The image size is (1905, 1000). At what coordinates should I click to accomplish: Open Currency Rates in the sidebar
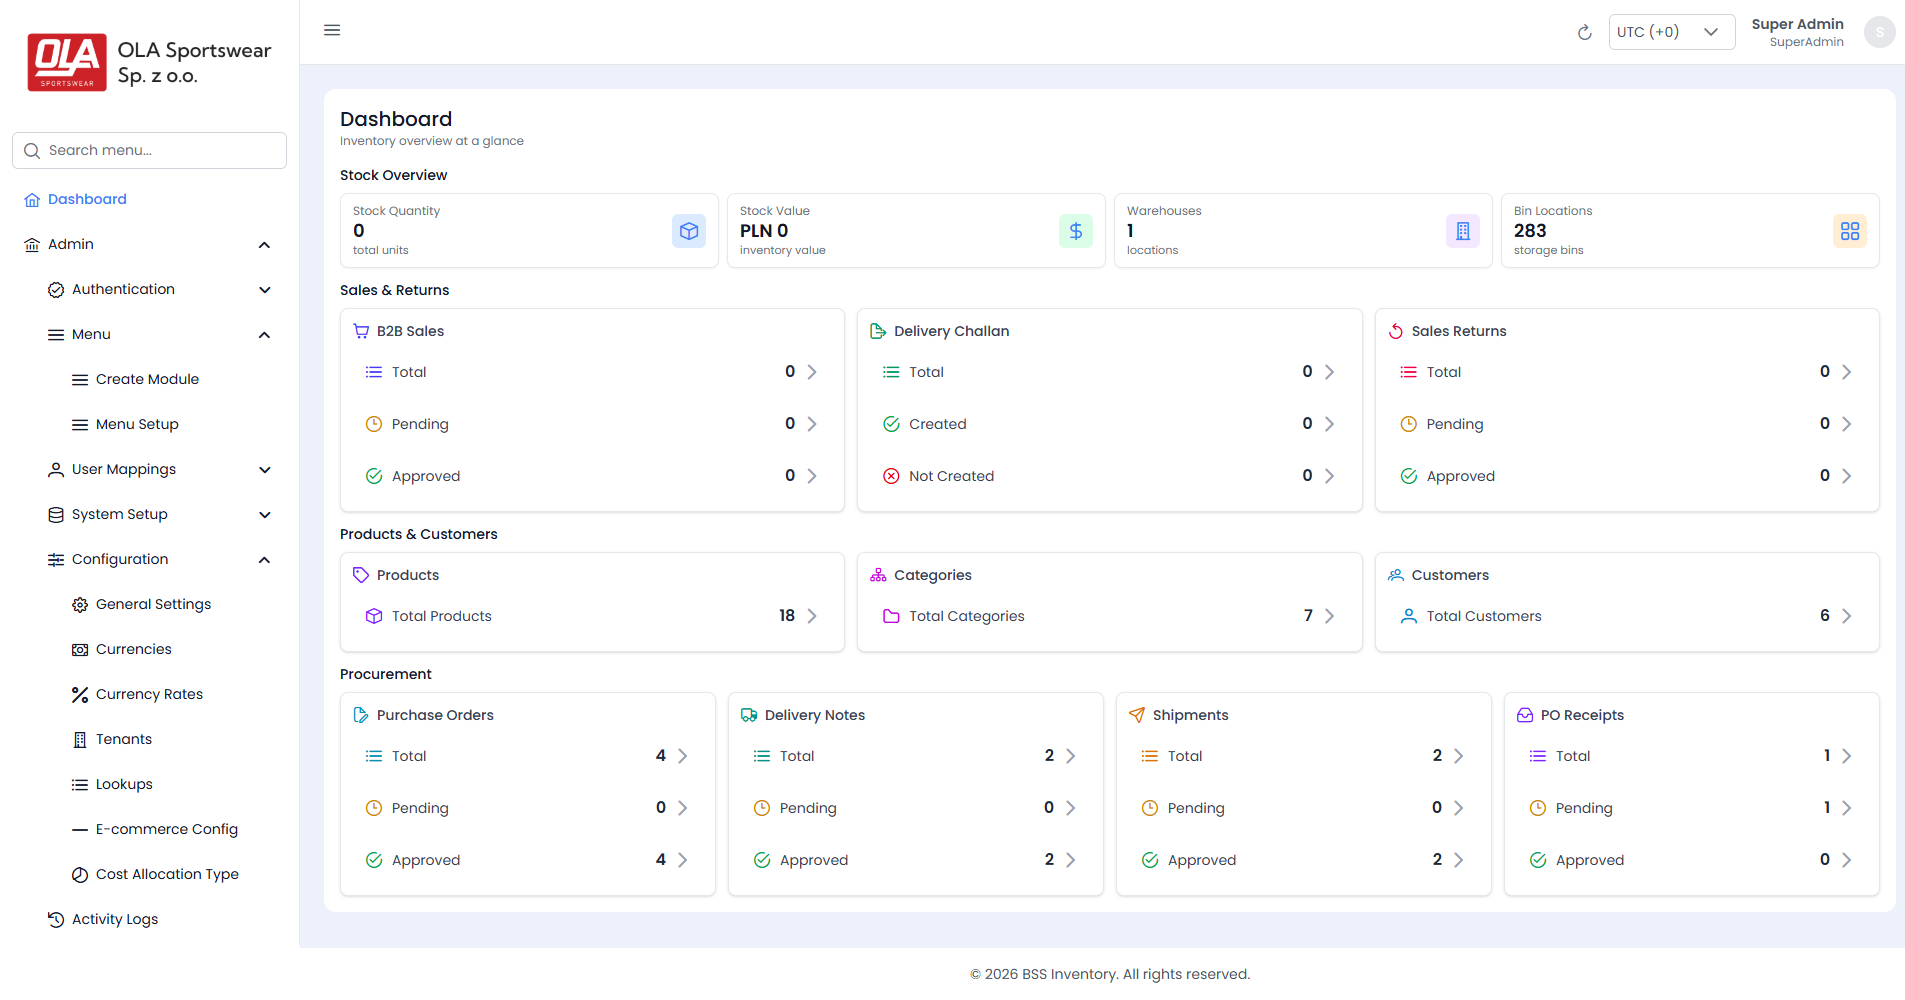click(x=149, y=694)
